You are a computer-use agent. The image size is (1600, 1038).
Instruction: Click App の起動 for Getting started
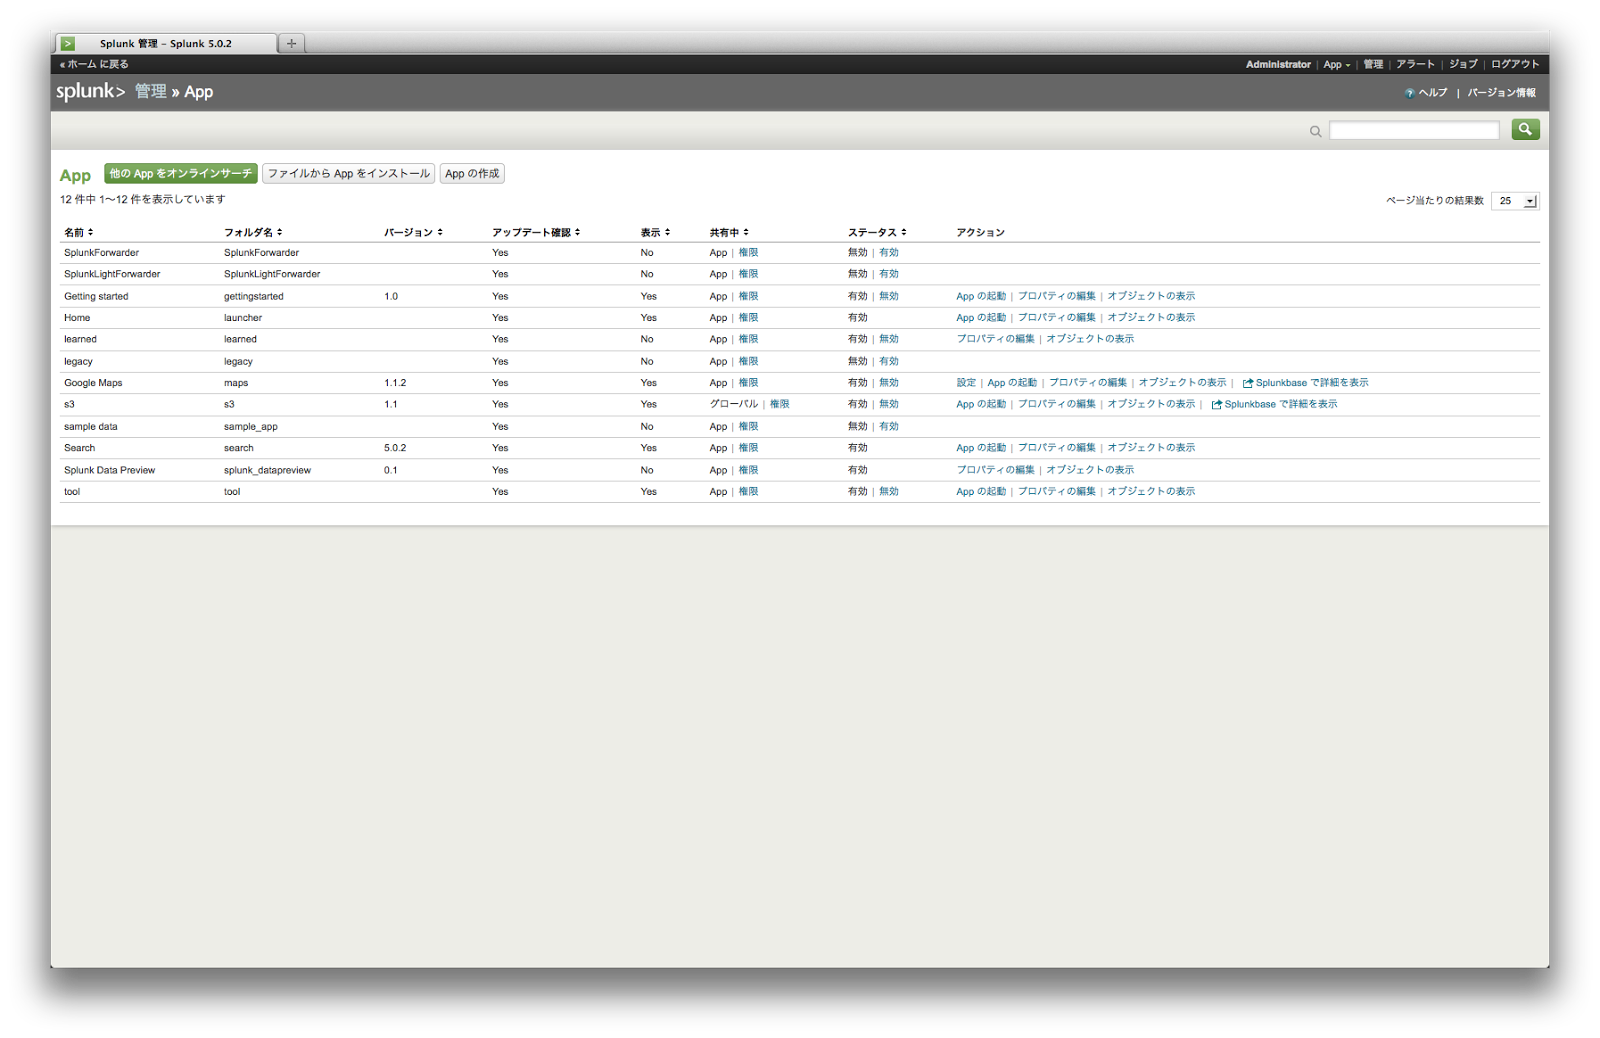pos(981,296)
